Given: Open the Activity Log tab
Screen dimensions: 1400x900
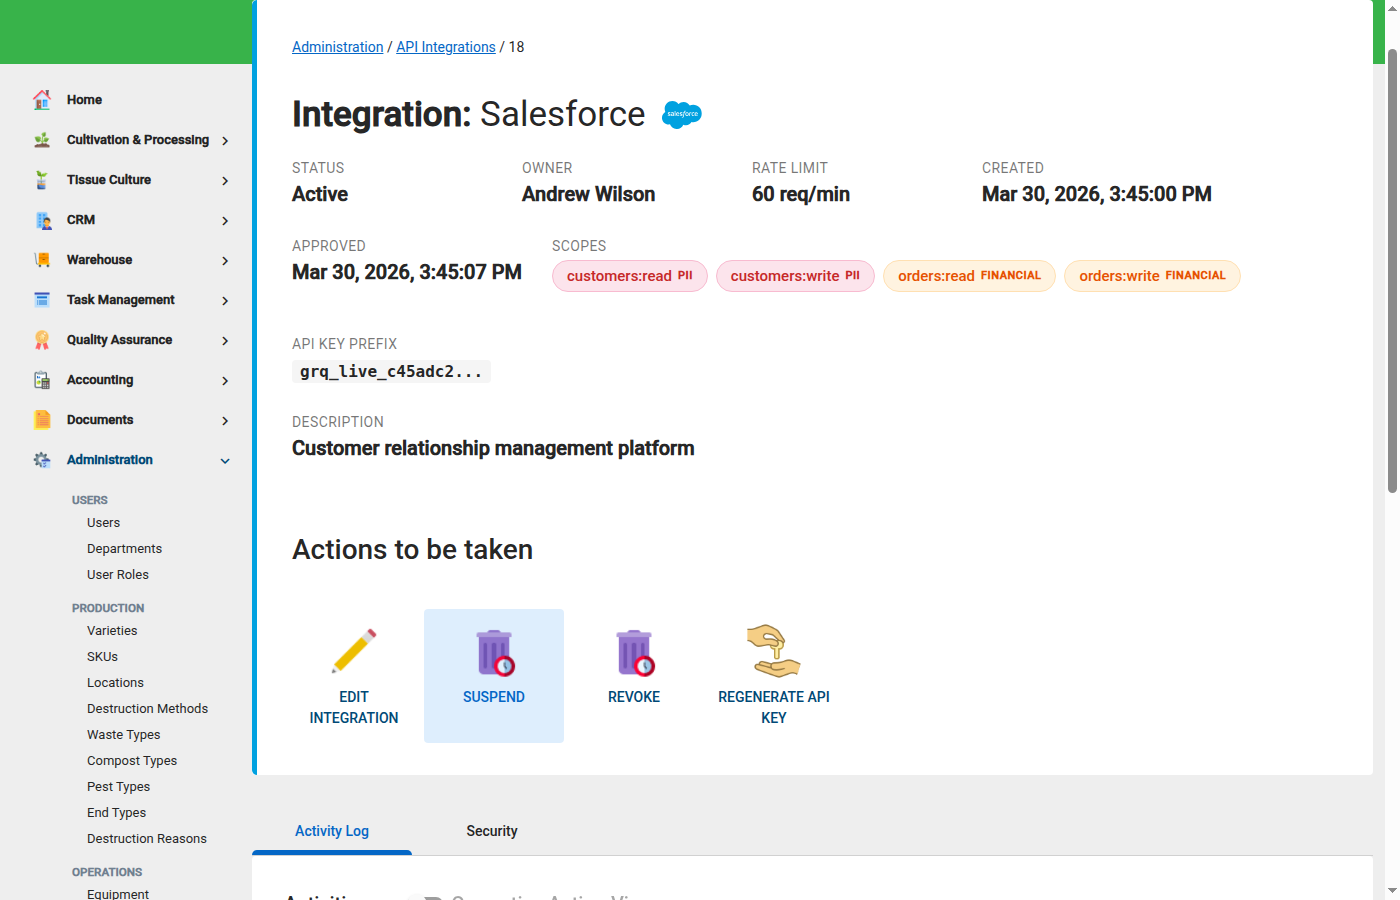Looking at the screenshot, I should [x=331, y=831].
